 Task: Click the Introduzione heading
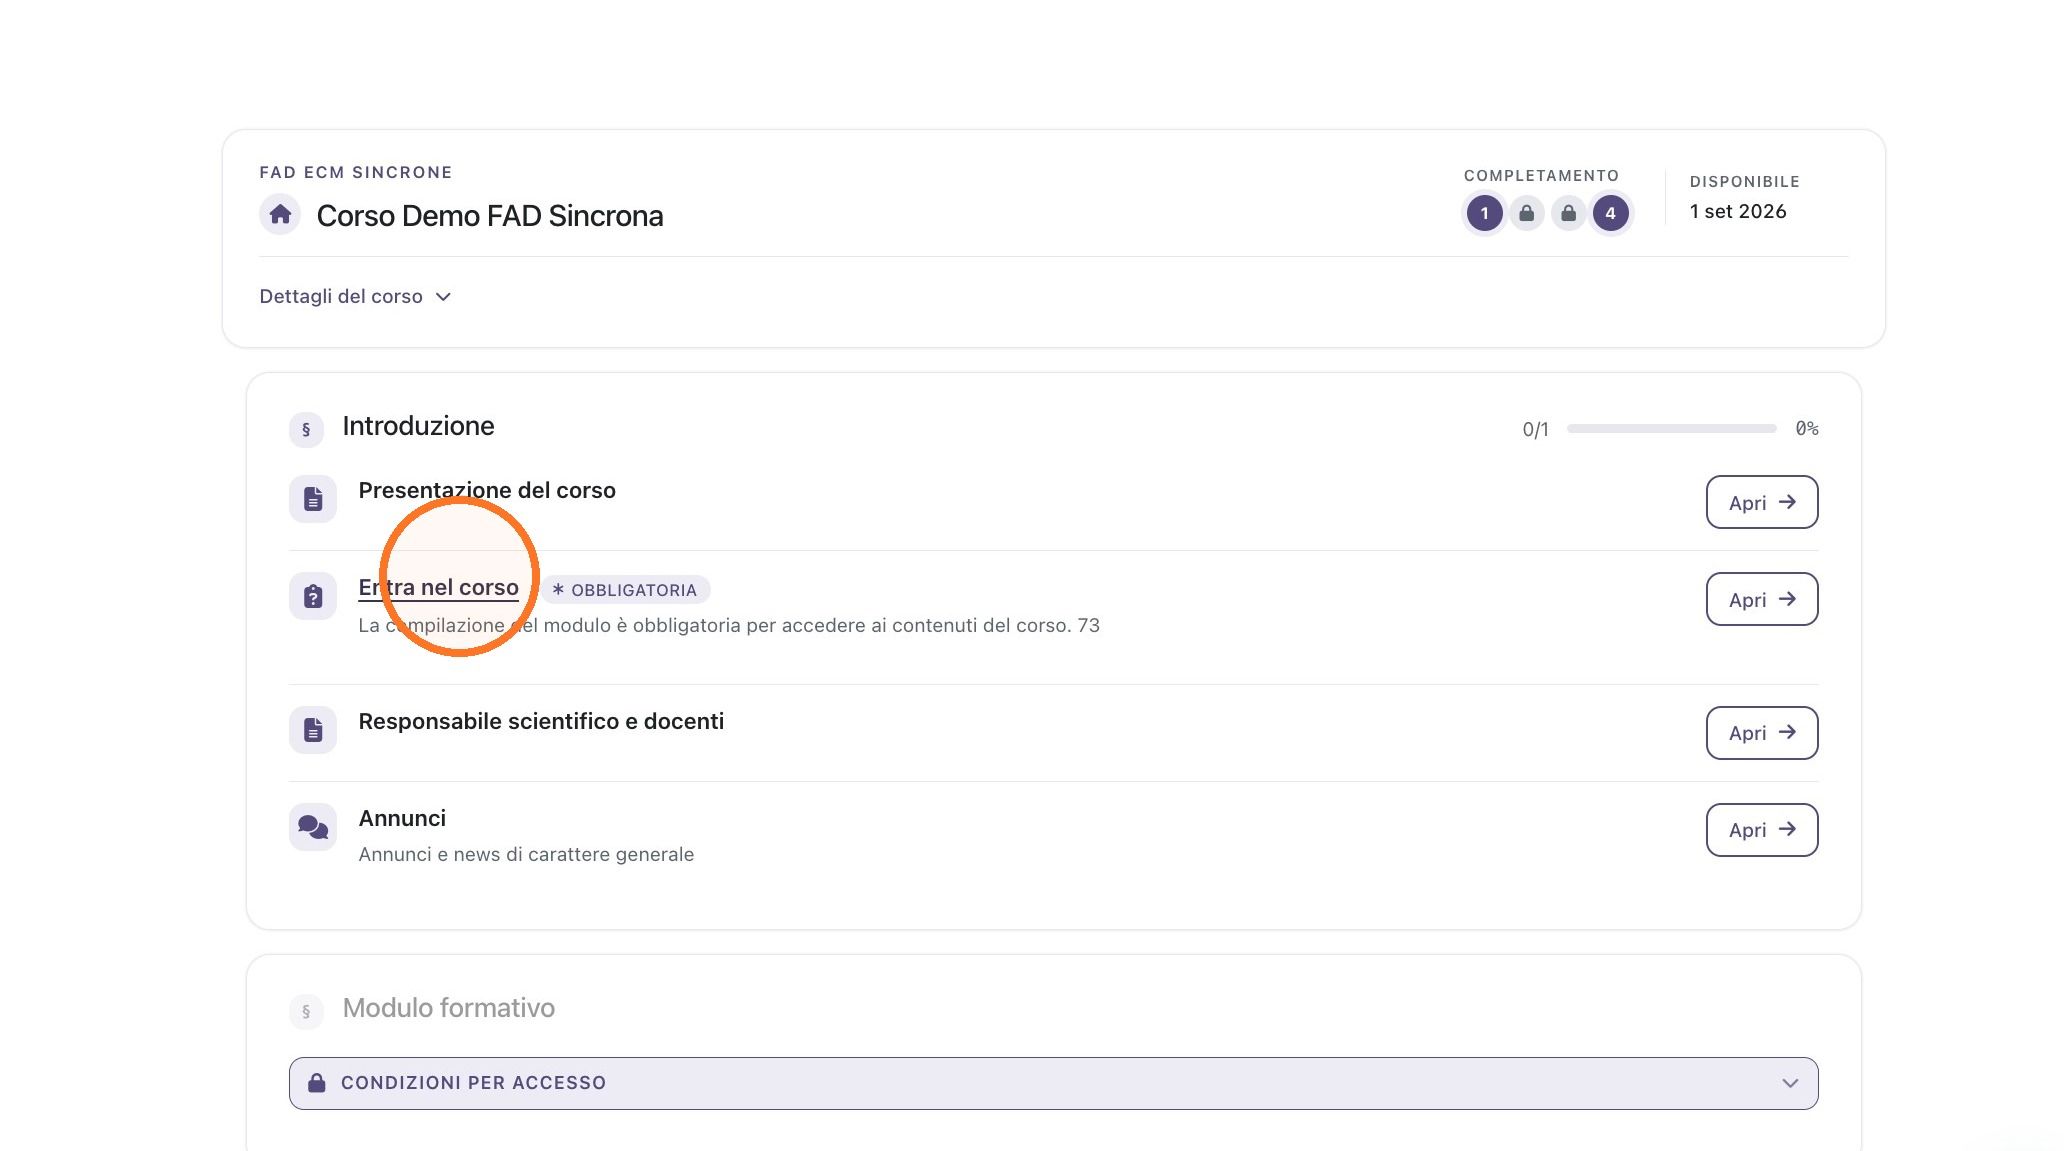point(418,426)
